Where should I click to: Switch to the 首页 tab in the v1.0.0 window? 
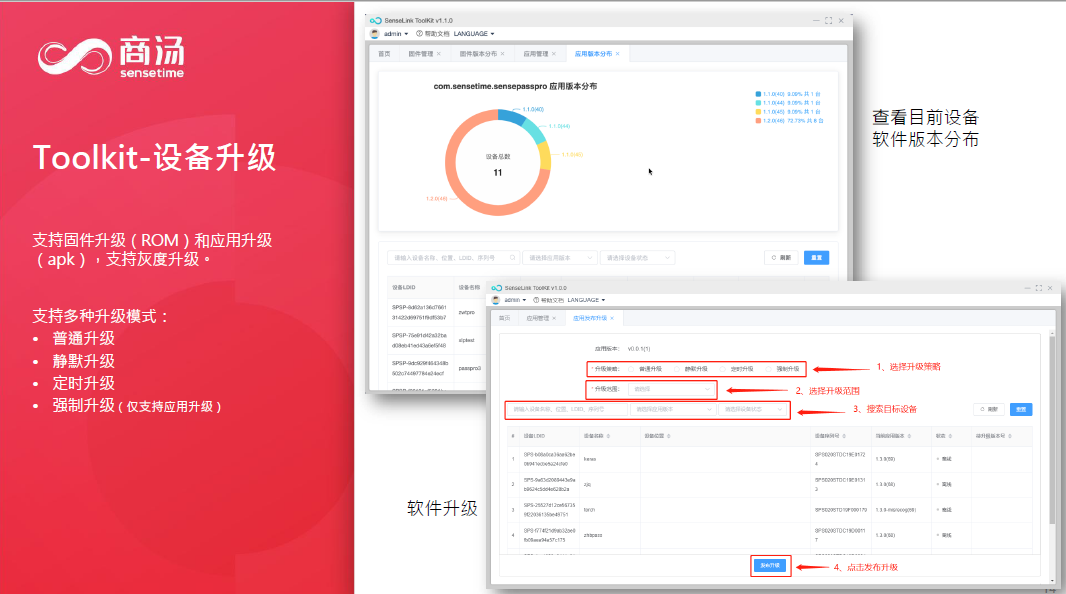click(x=504, y=318)
